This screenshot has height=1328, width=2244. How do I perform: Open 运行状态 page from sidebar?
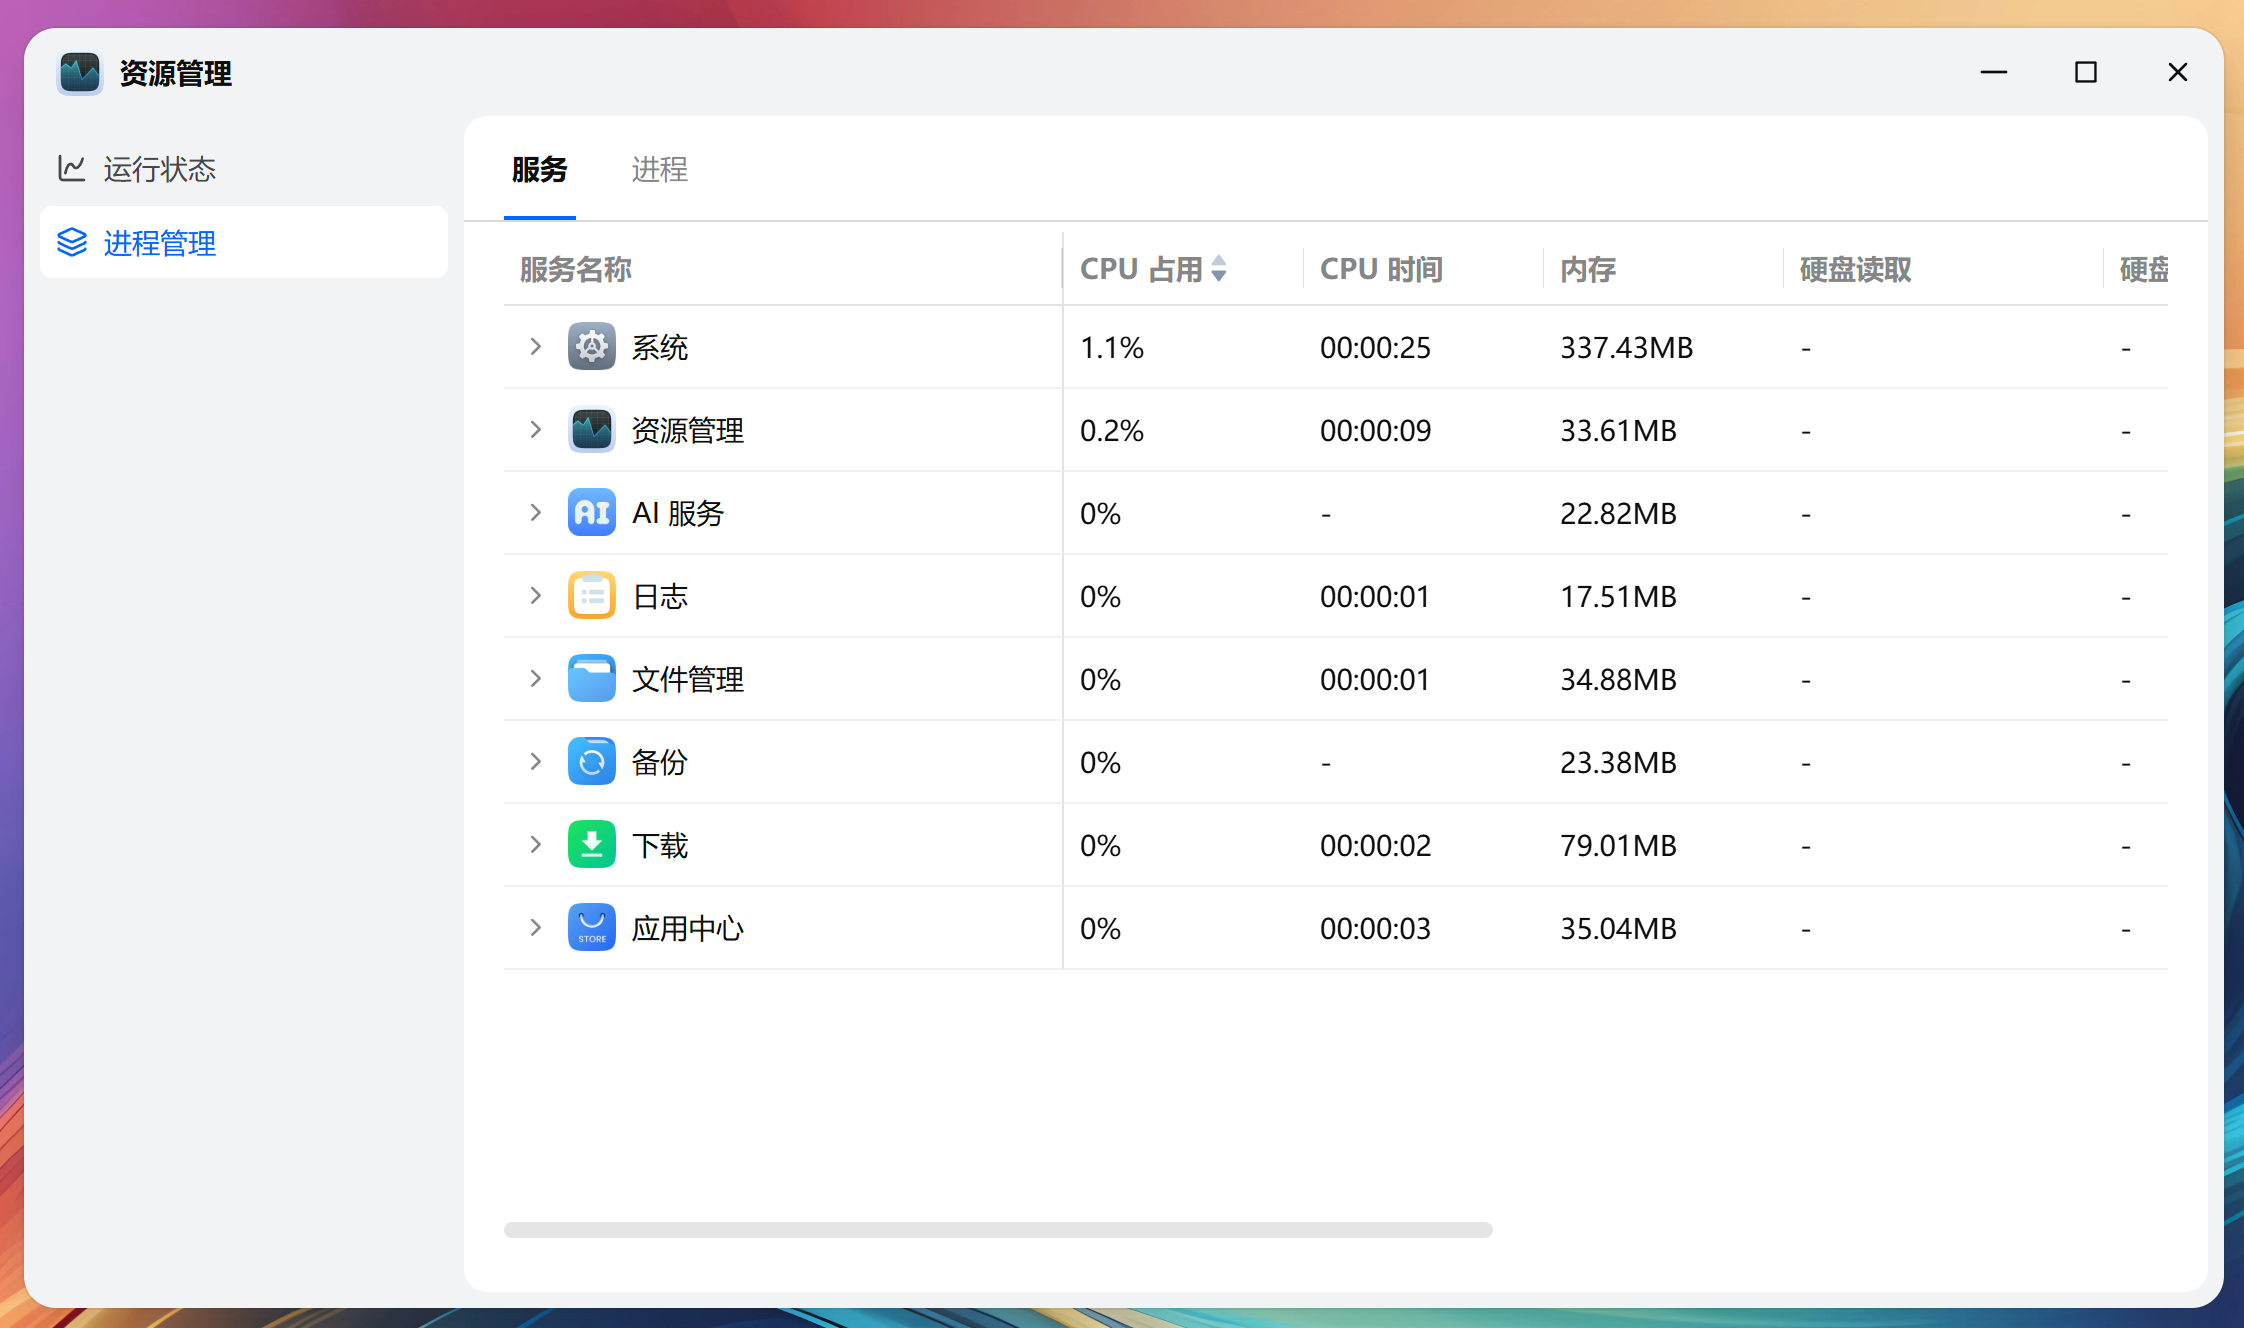click(x=158, y=169)
